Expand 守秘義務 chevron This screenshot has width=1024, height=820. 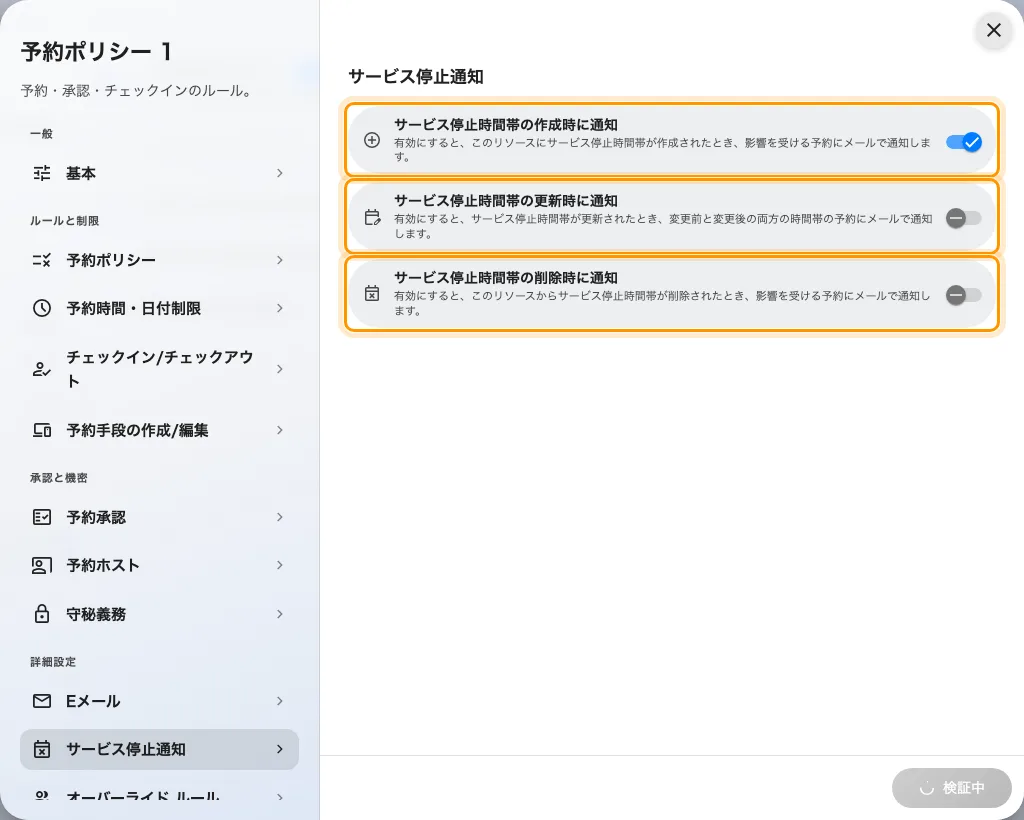click(x=280, y=614)
